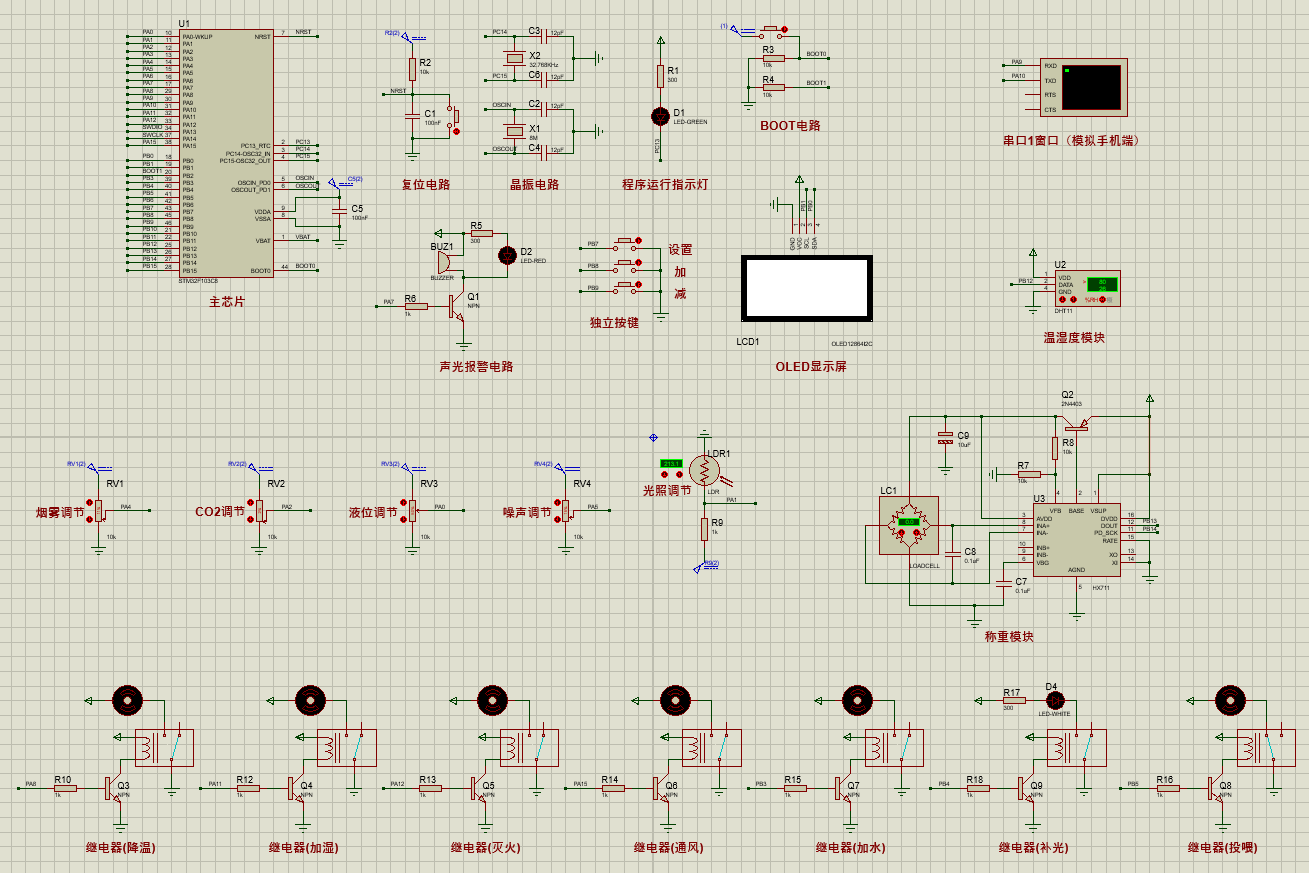Click motor above the 降温 relay

click(x=126, y=701)
